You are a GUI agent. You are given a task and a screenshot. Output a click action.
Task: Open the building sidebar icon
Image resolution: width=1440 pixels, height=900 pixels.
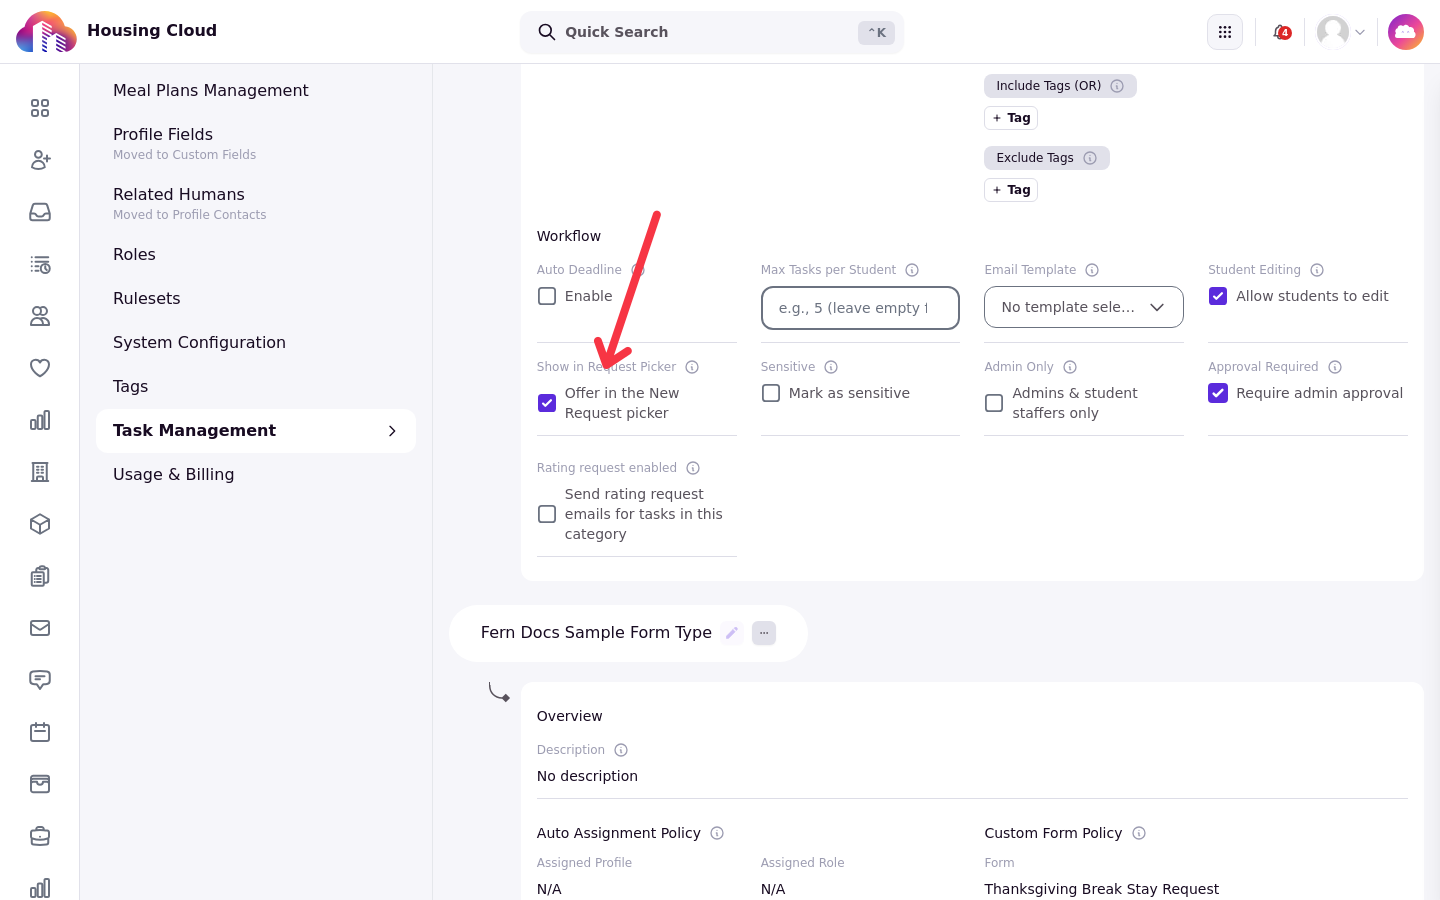pyautogui.click(x=40, y=472)
